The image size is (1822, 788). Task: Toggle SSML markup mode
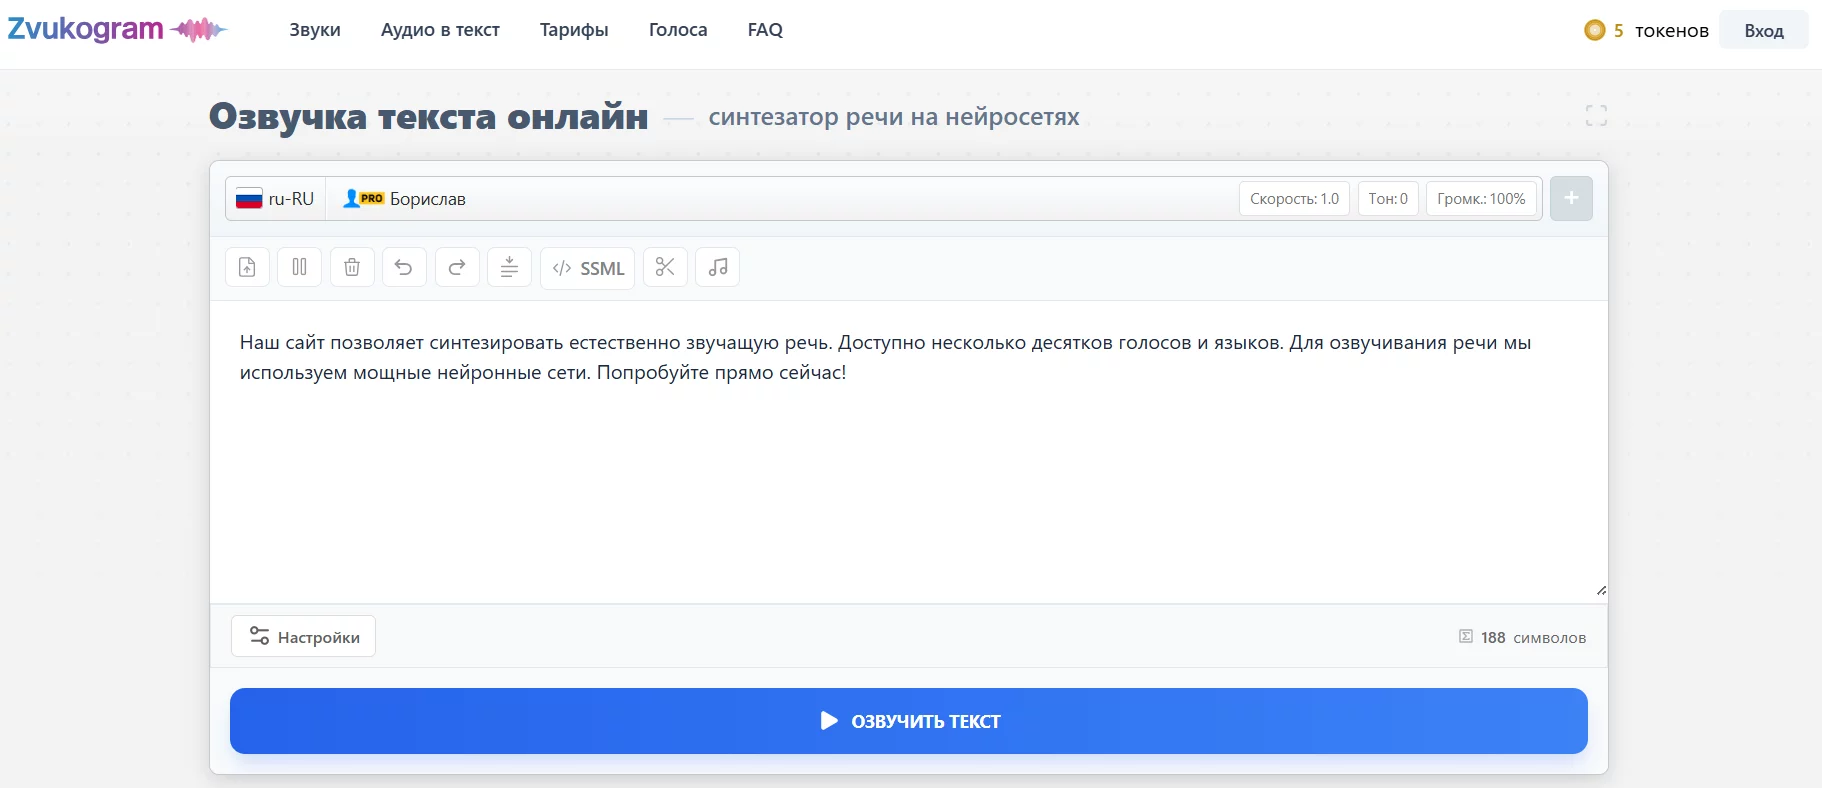(x=588, y=268)
